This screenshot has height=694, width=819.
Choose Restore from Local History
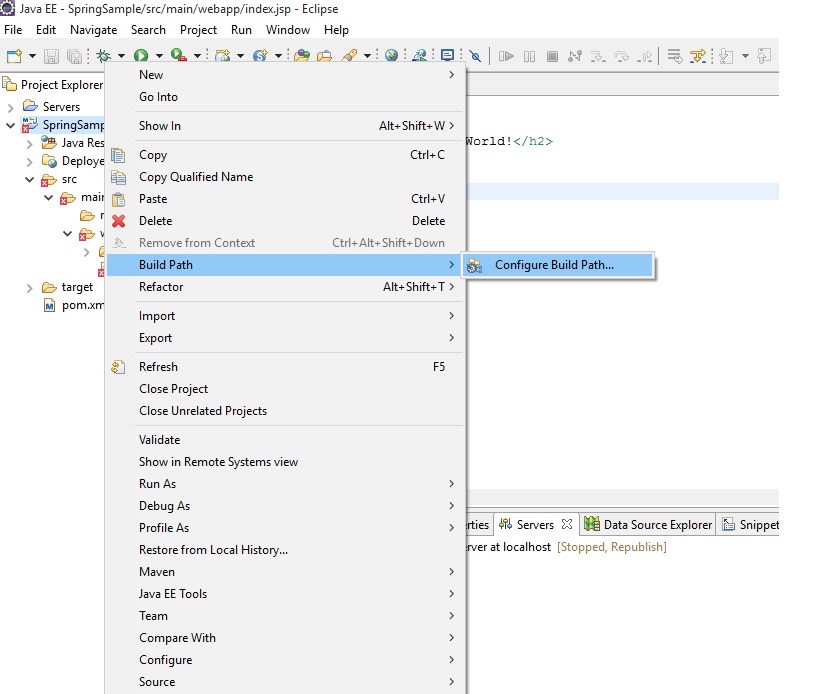point(285,550)
